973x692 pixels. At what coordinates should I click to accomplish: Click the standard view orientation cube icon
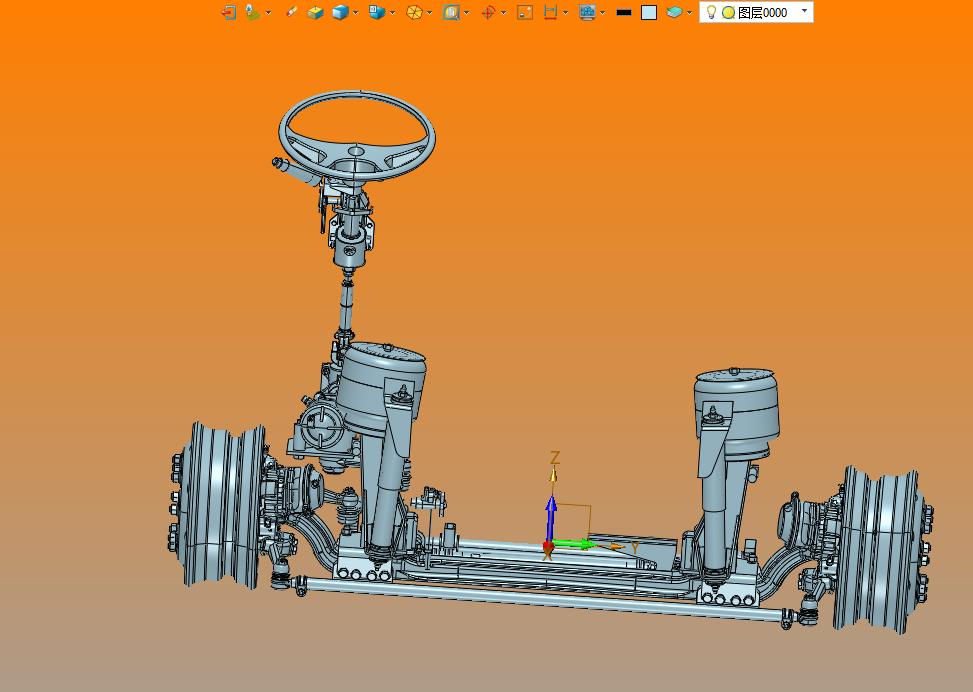[377, 12]
